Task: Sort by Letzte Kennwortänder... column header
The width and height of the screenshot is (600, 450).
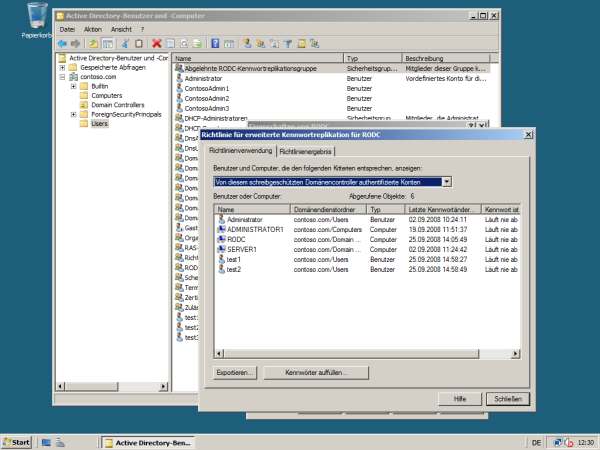Action: click(443, 209)
